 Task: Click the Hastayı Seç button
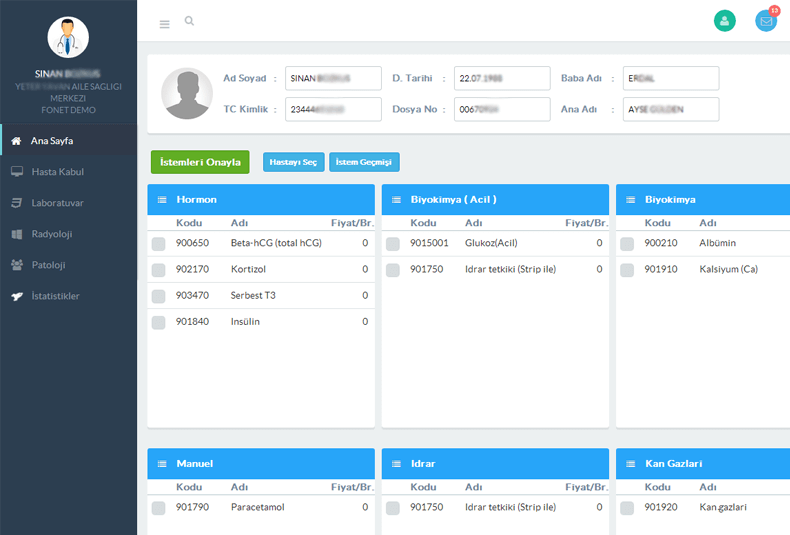click(293, 162)
